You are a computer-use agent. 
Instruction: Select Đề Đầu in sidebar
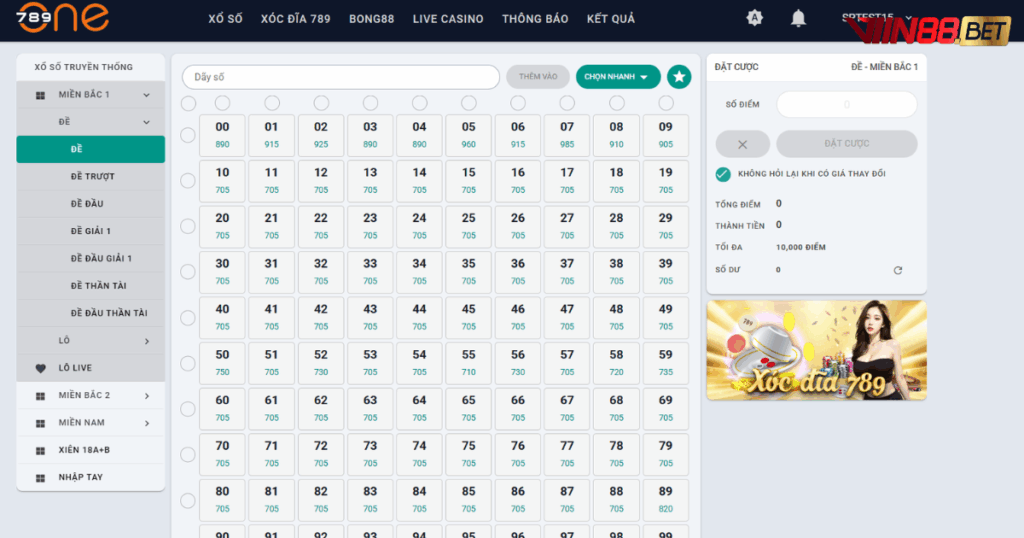(91, 204)
